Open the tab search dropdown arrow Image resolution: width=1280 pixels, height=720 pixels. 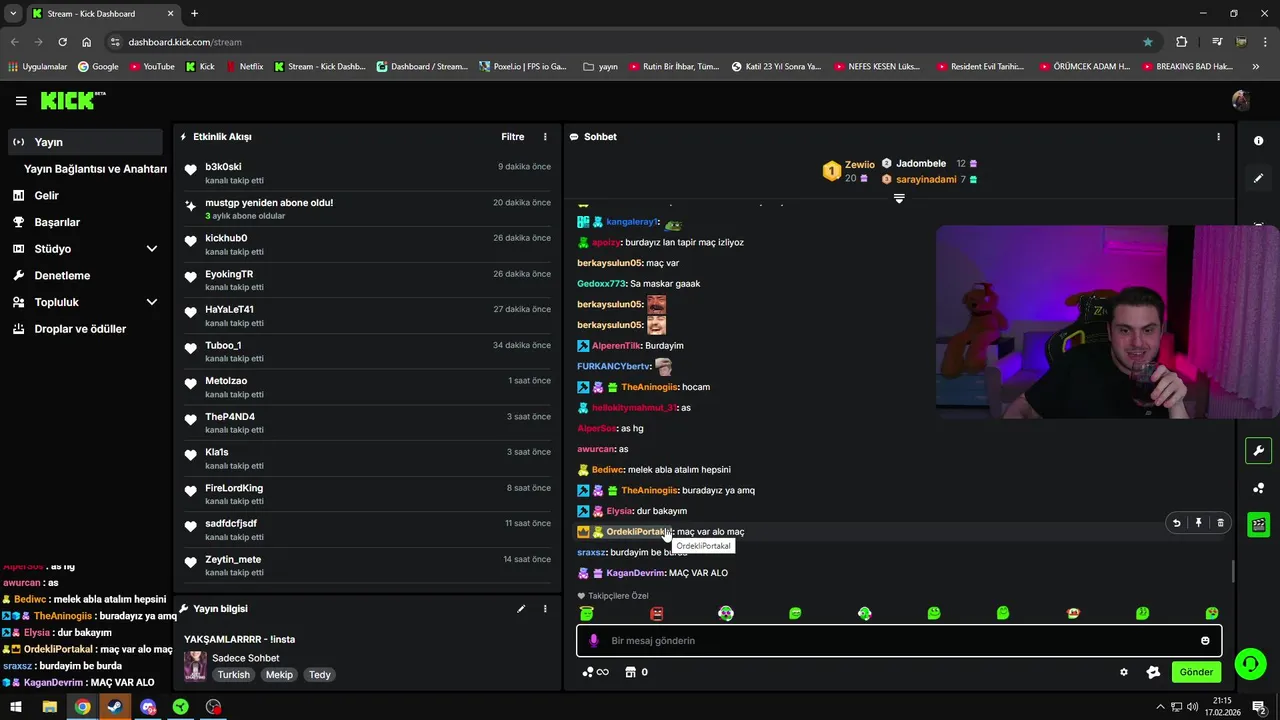coord(13,14)
